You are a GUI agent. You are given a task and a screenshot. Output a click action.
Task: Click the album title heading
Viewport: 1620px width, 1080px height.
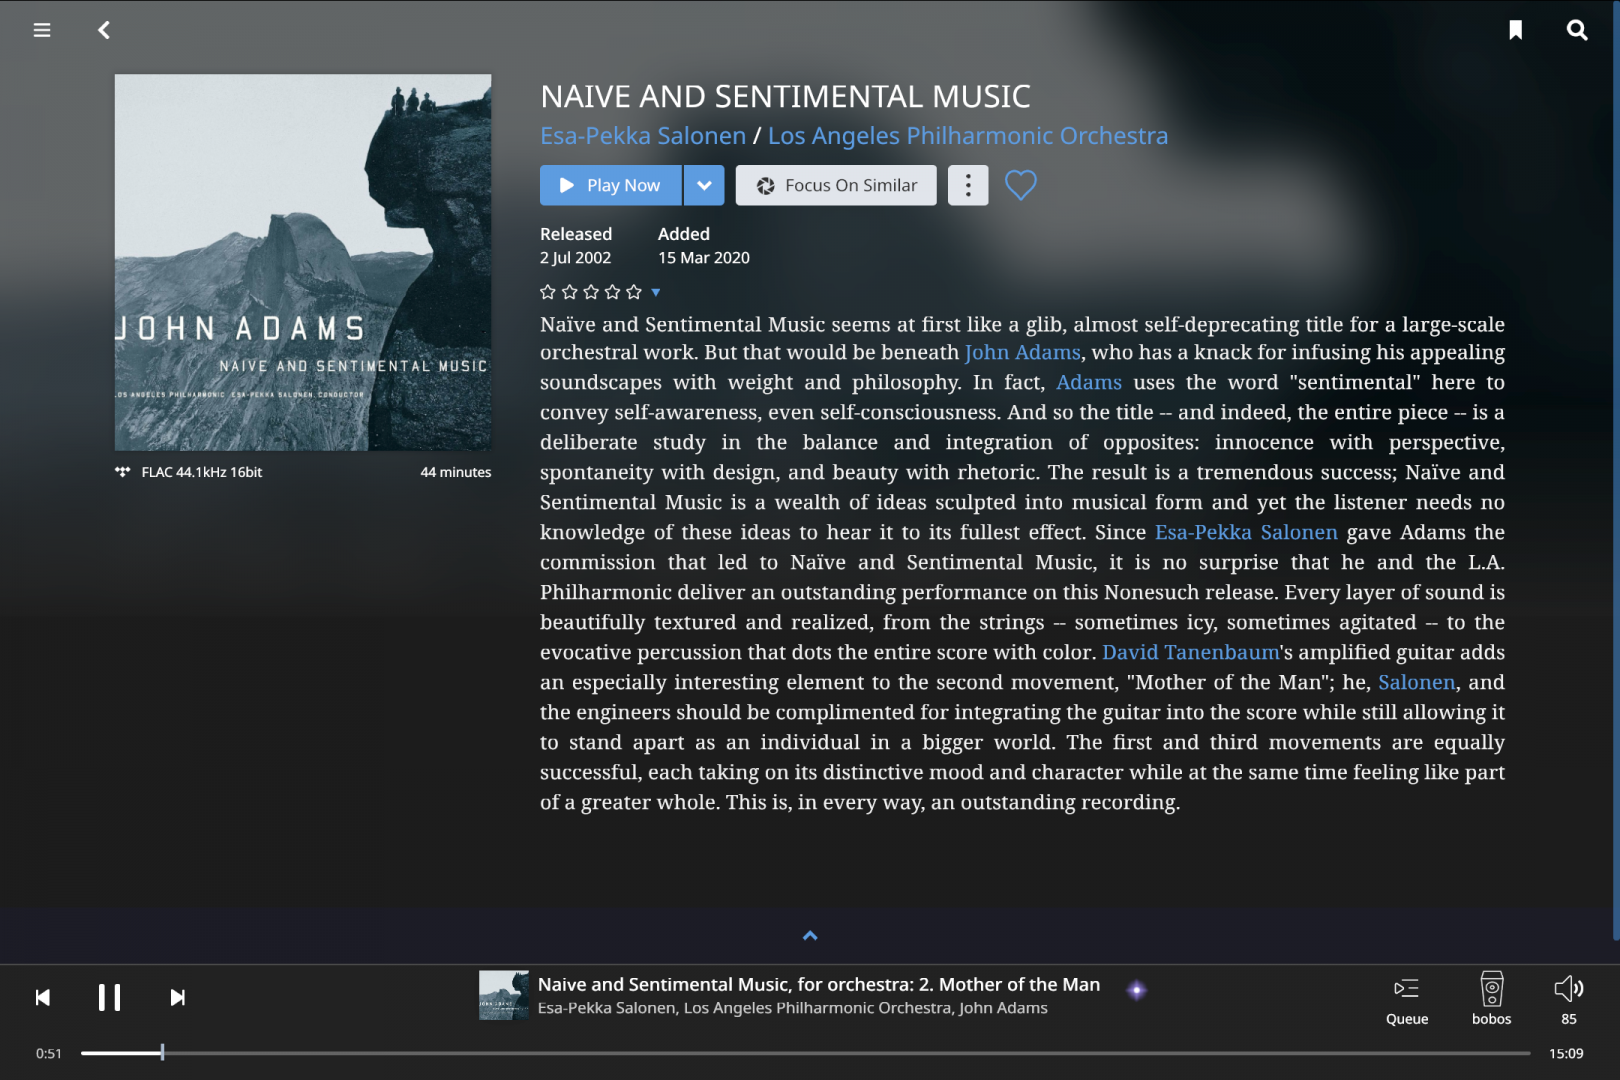tap(785, 96)
